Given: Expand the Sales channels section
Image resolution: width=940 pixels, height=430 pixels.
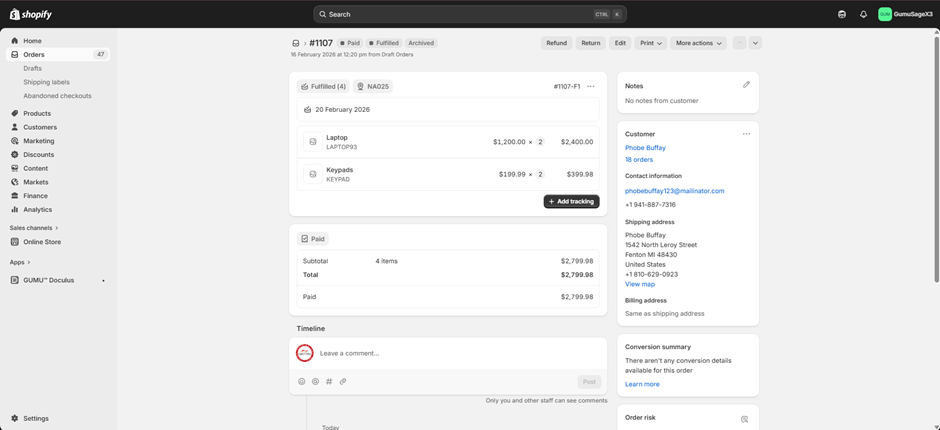Looking at the screenshot, I should coord(33,228).
